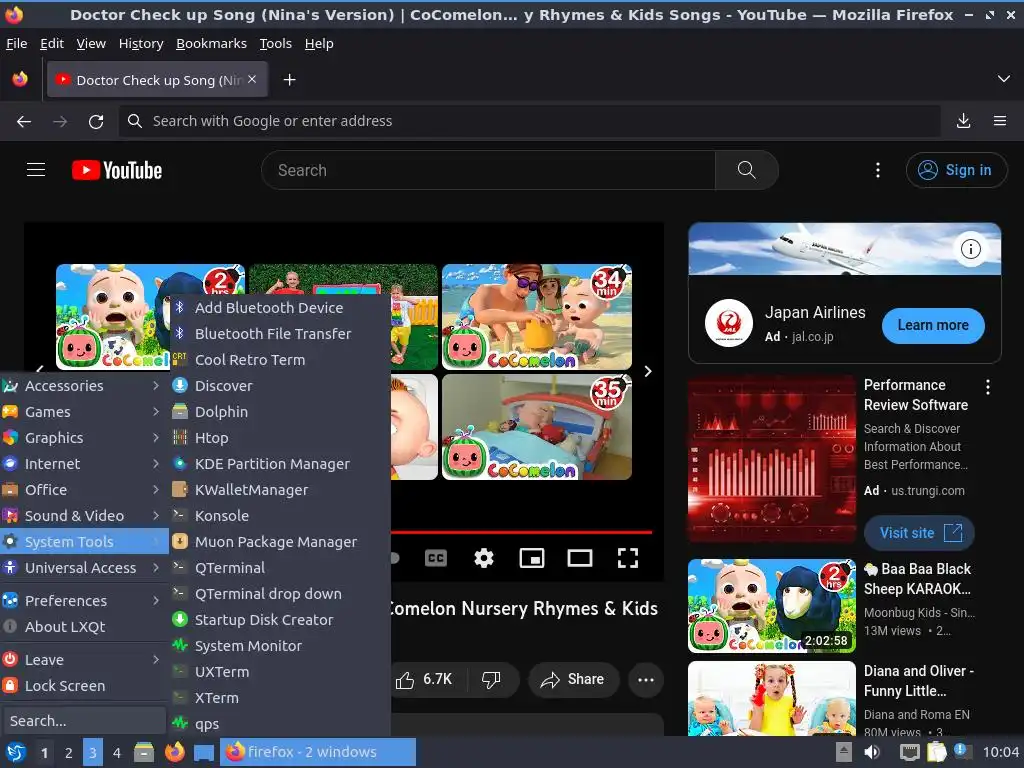
Task: Open ad info icon on Japan Airlines banner
Action: pos(971,249)
